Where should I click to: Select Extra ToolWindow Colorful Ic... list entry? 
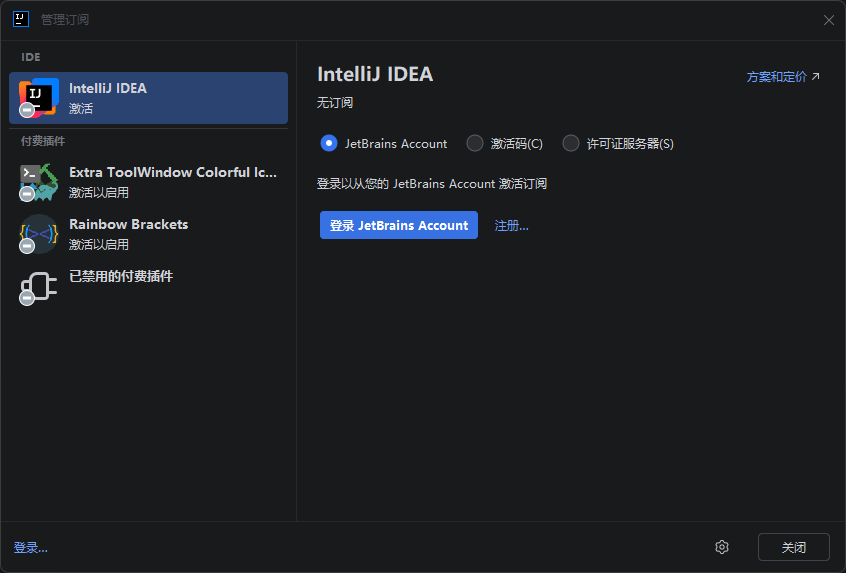pyautogui.click(x=148, y=182)
